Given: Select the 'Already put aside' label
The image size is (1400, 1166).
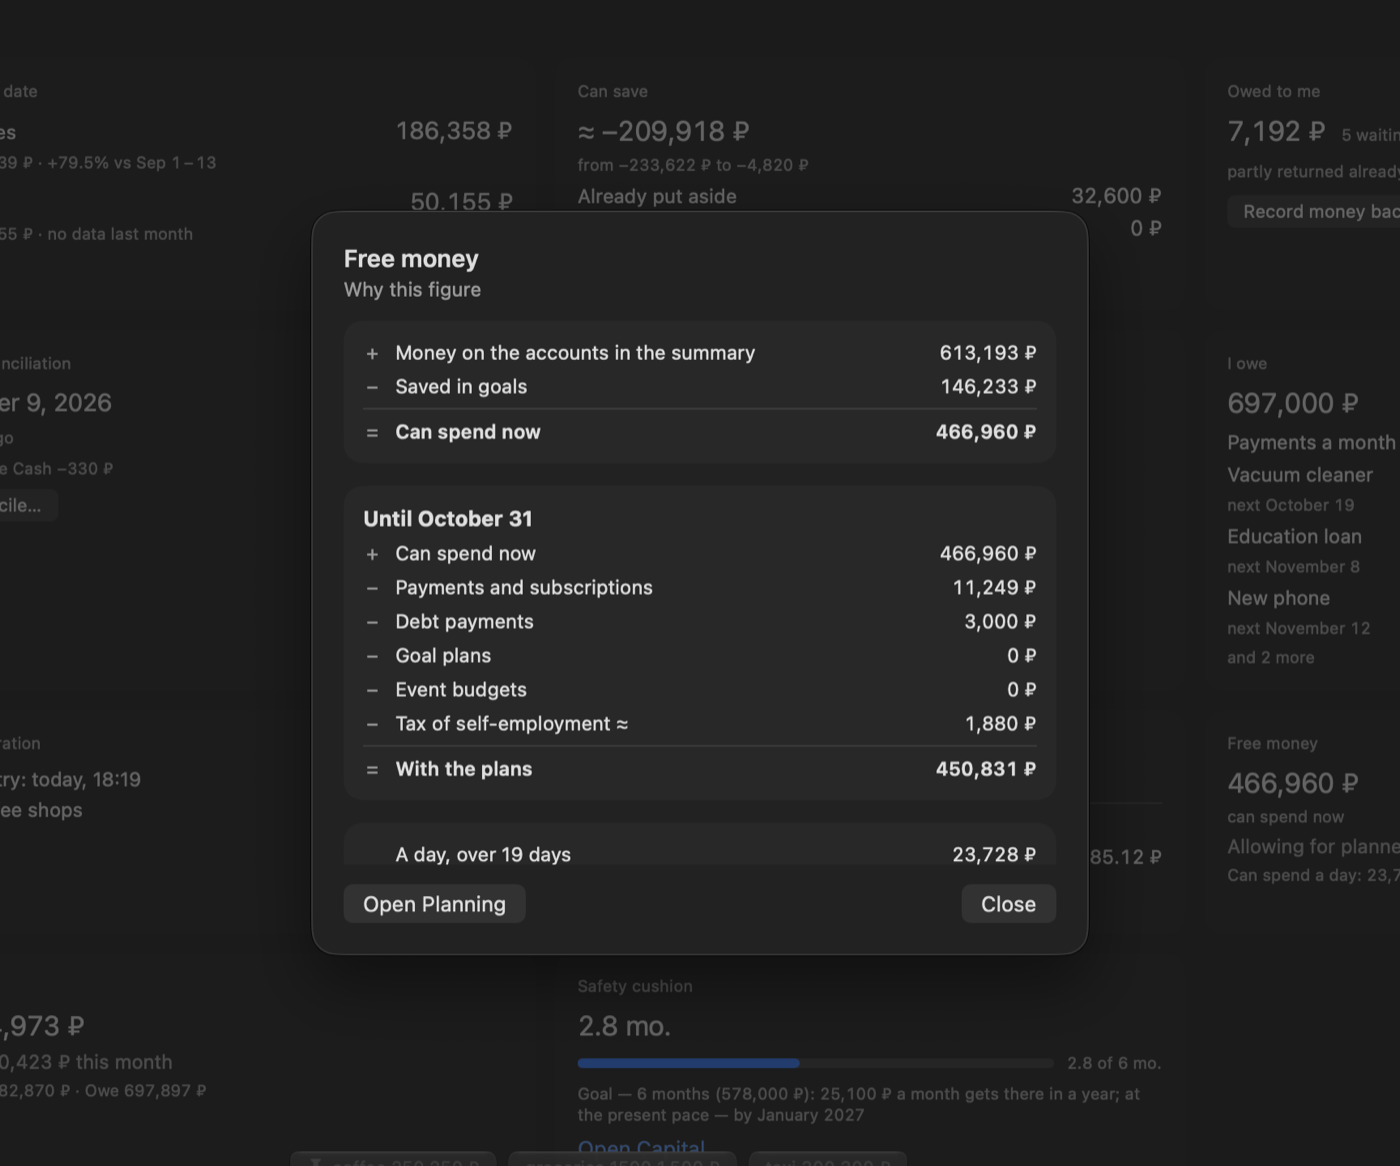Looking at the screenshot, I should pyautogui.click(x=657, y=197).
